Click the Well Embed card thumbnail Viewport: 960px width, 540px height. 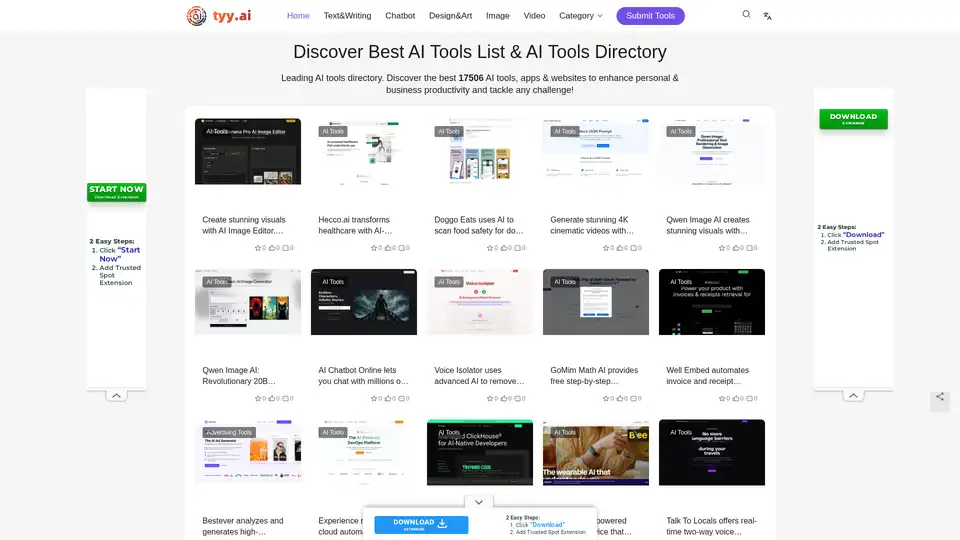click(711, 301)
